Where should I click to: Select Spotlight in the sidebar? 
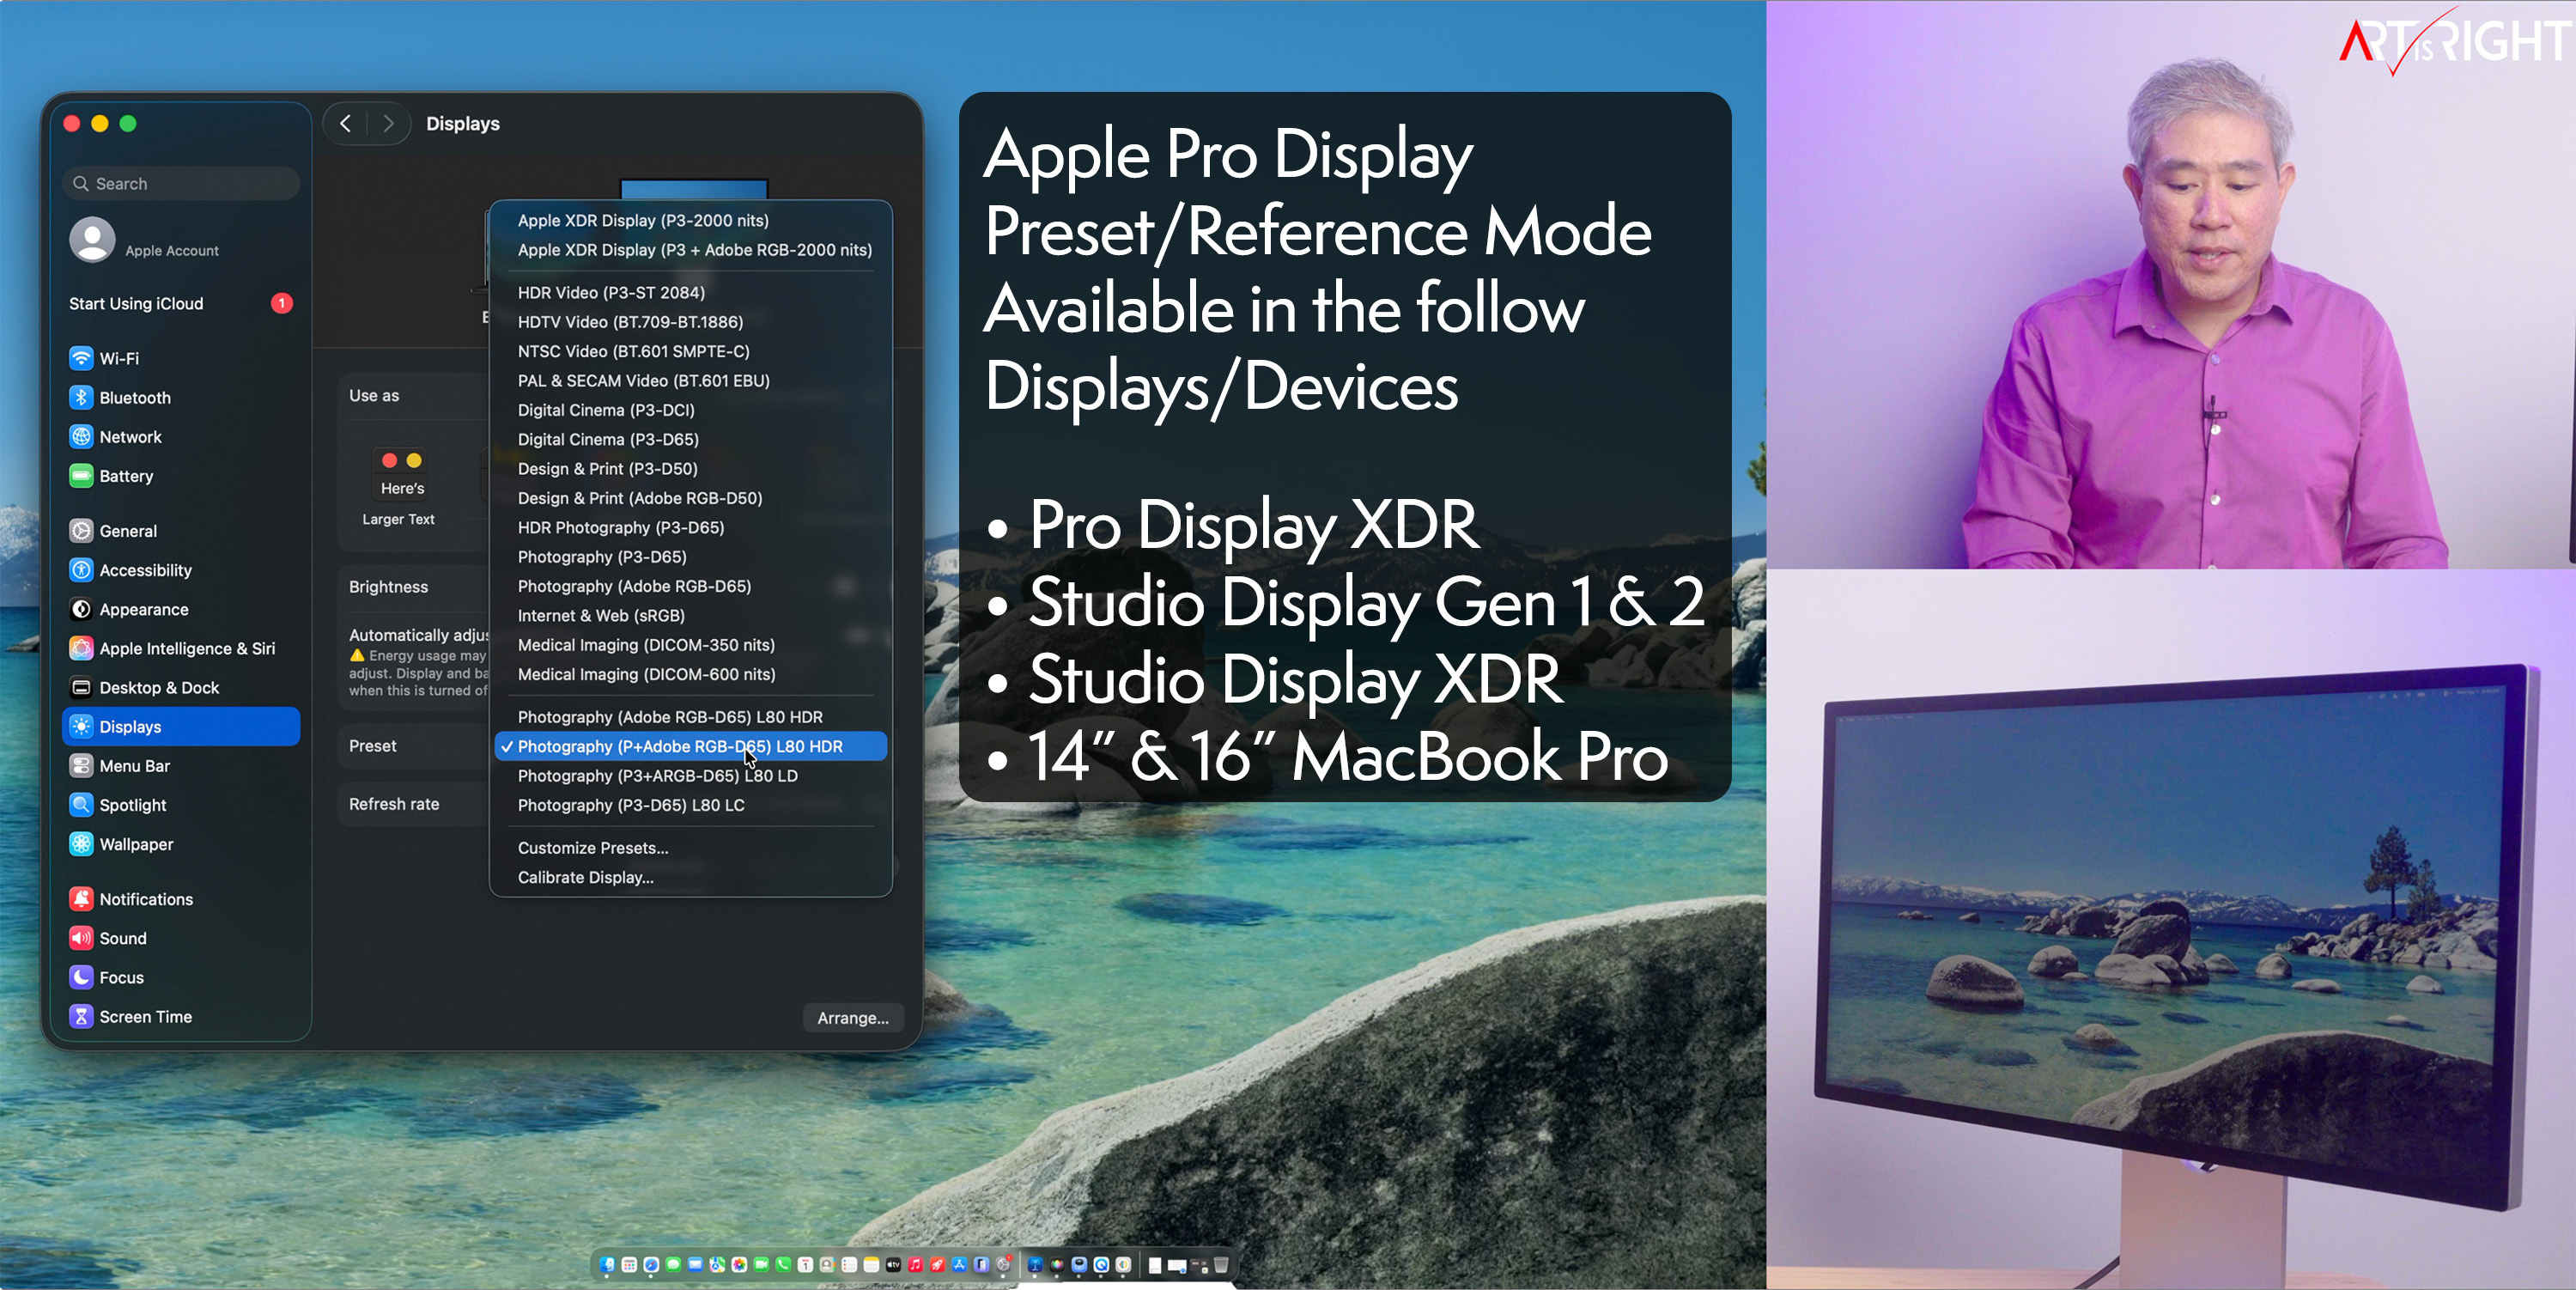click(x=180, y=805)
